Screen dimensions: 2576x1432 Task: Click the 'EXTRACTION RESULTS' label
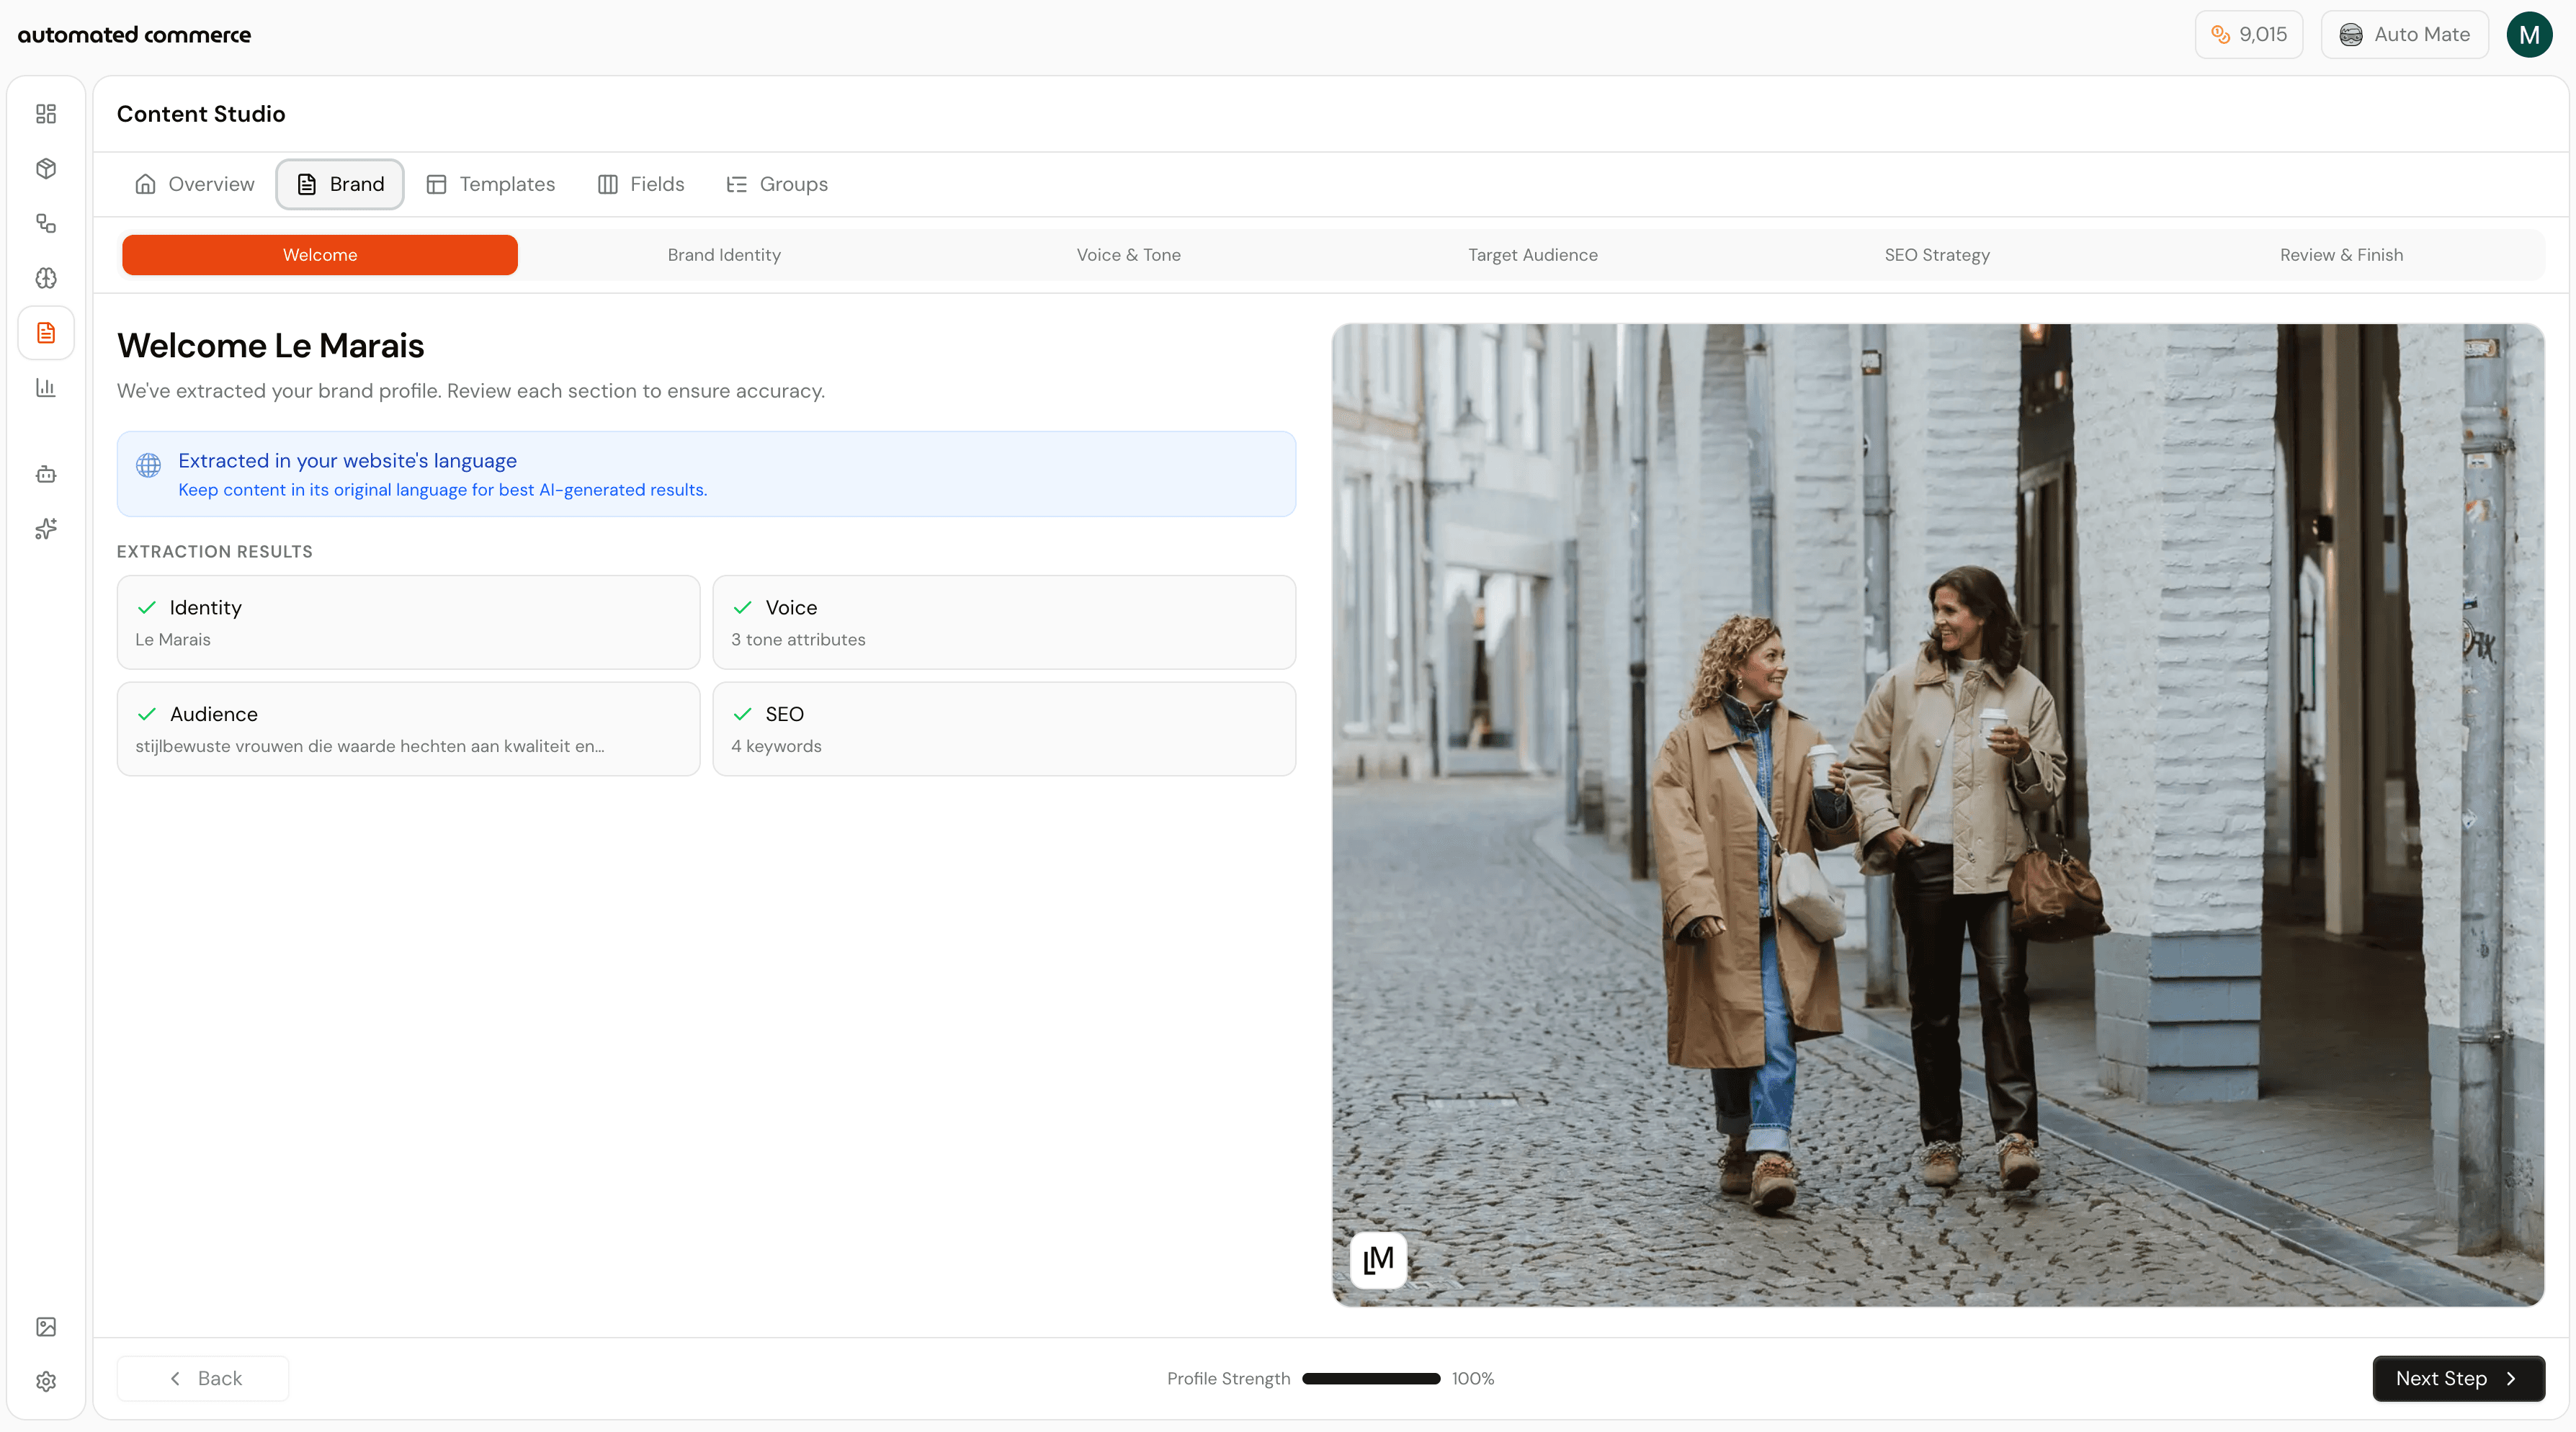pos(215,552)
